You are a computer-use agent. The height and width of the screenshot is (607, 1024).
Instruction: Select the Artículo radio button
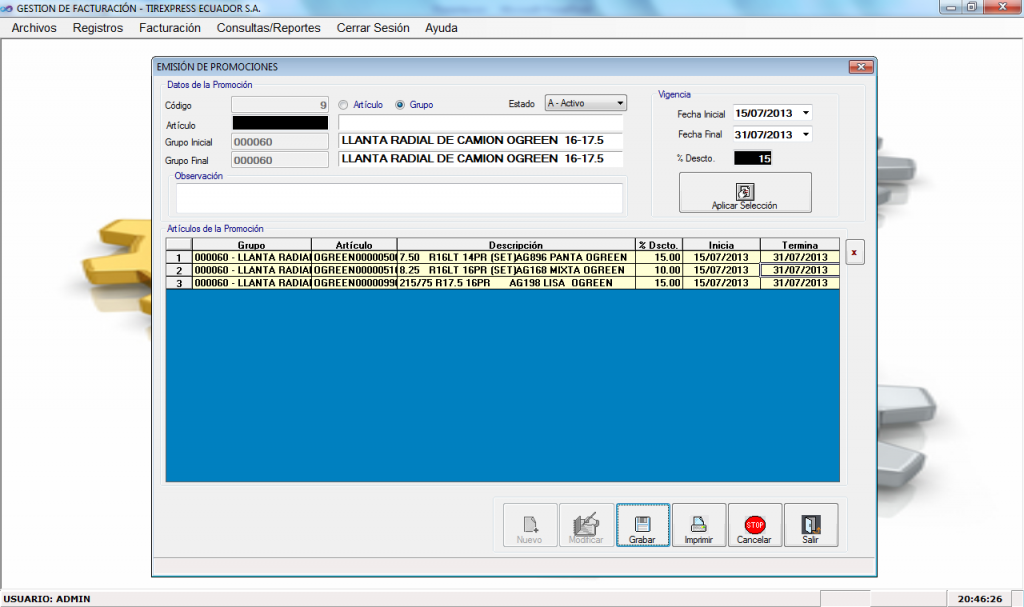tap(343, 104)
